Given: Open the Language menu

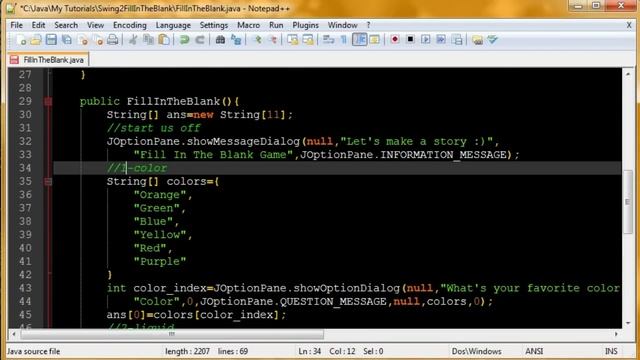Looking at the screenshot, I should click(x=173, y=25).
